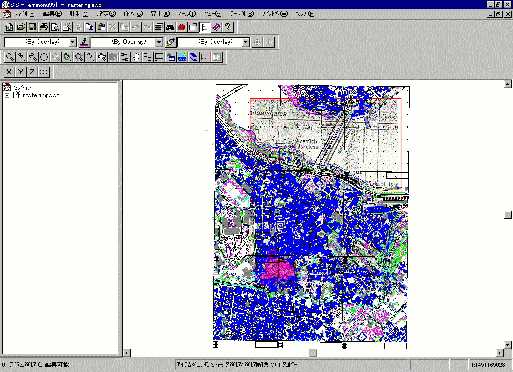Toggle the X axis button
The image size is (513, 372).
[9, 71]
